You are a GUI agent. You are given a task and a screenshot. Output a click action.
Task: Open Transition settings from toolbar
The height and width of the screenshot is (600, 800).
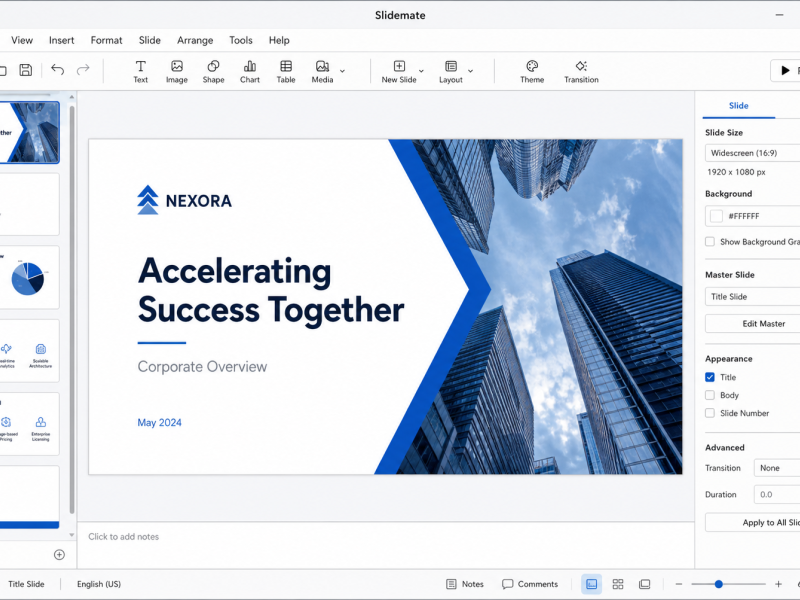click(x=581, y=71)
